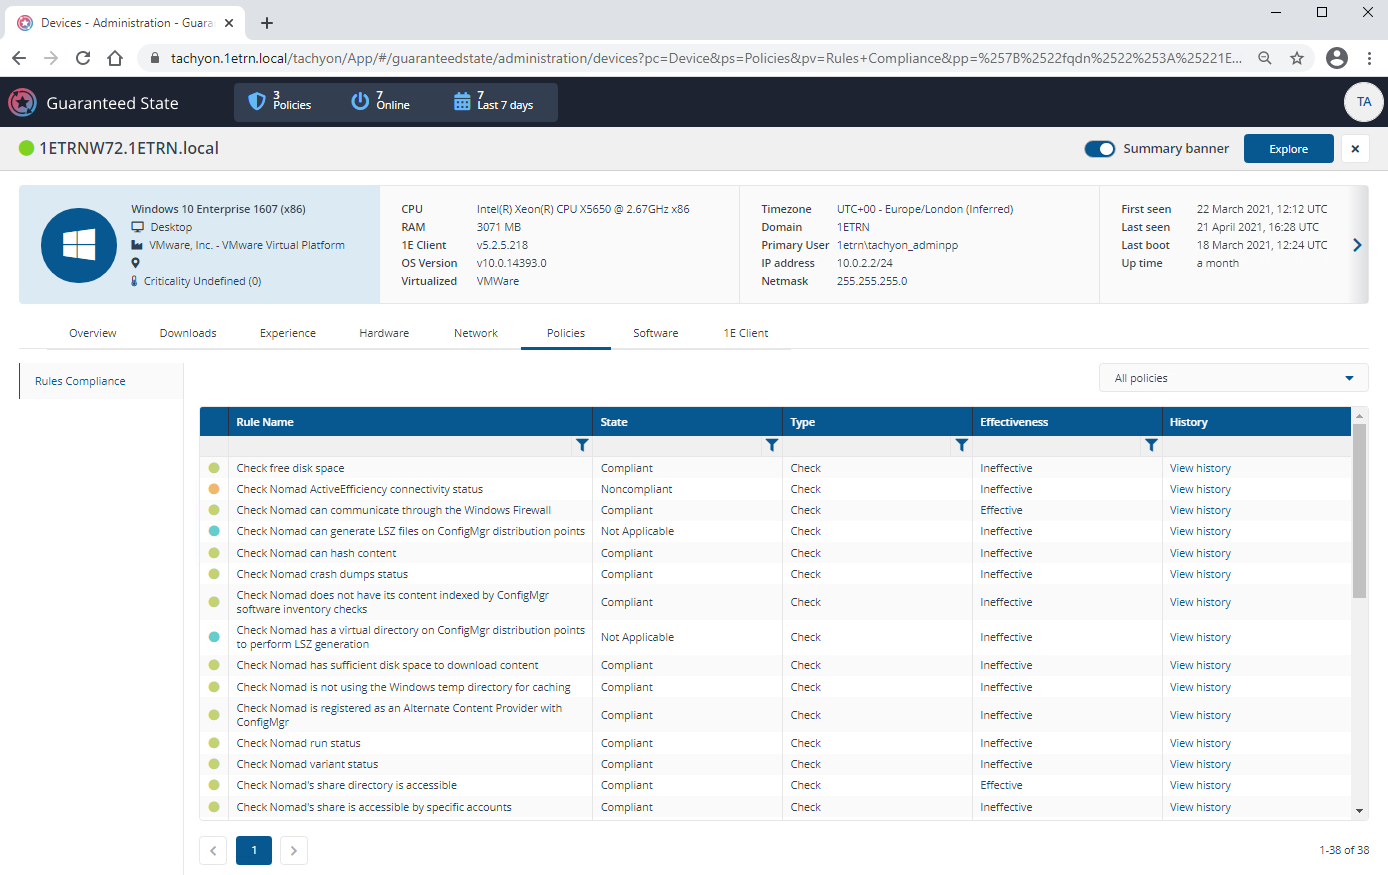The width and height of the screenshot is (1388, 875).
Task: Open the Last 7 days calendar filter
Action: click(x=494, y=101)
